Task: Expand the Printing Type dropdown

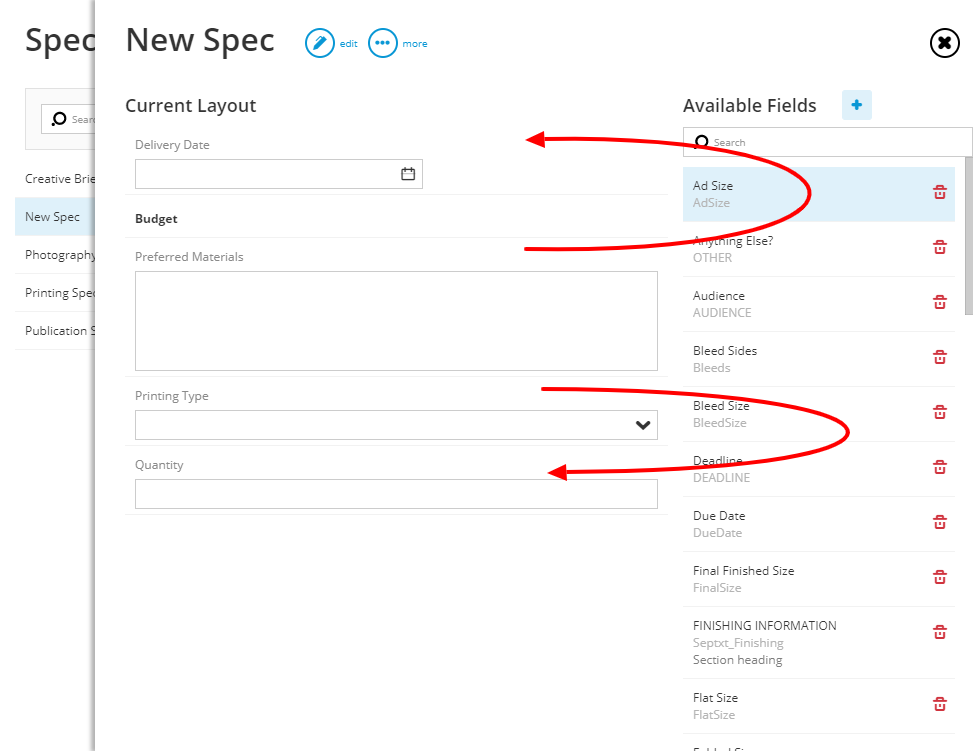Action: 643,425
